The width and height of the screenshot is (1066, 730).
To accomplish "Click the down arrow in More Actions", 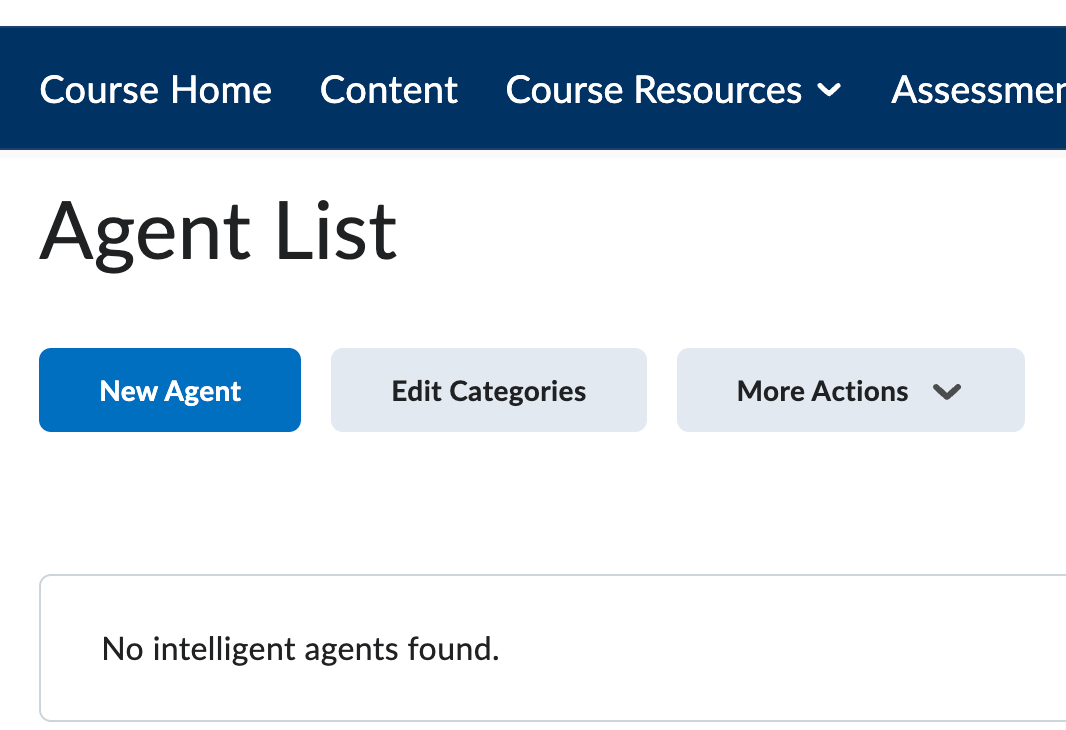I will point(946,391).
